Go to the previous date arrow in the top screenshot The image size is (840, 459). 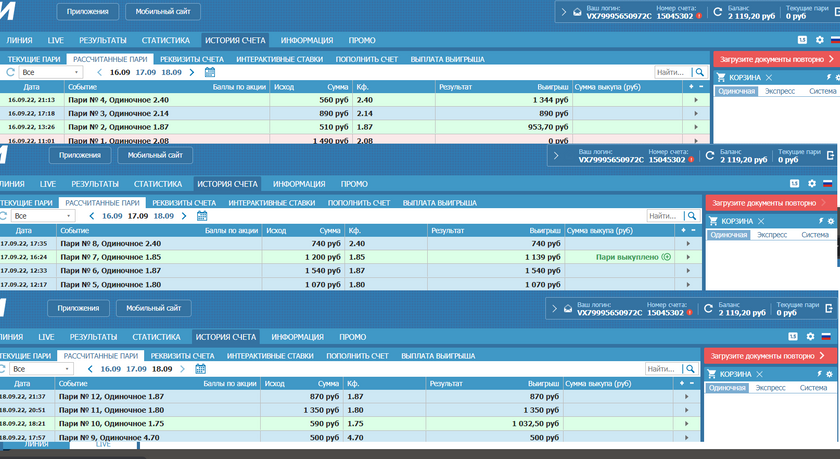[x=99, y=72]
